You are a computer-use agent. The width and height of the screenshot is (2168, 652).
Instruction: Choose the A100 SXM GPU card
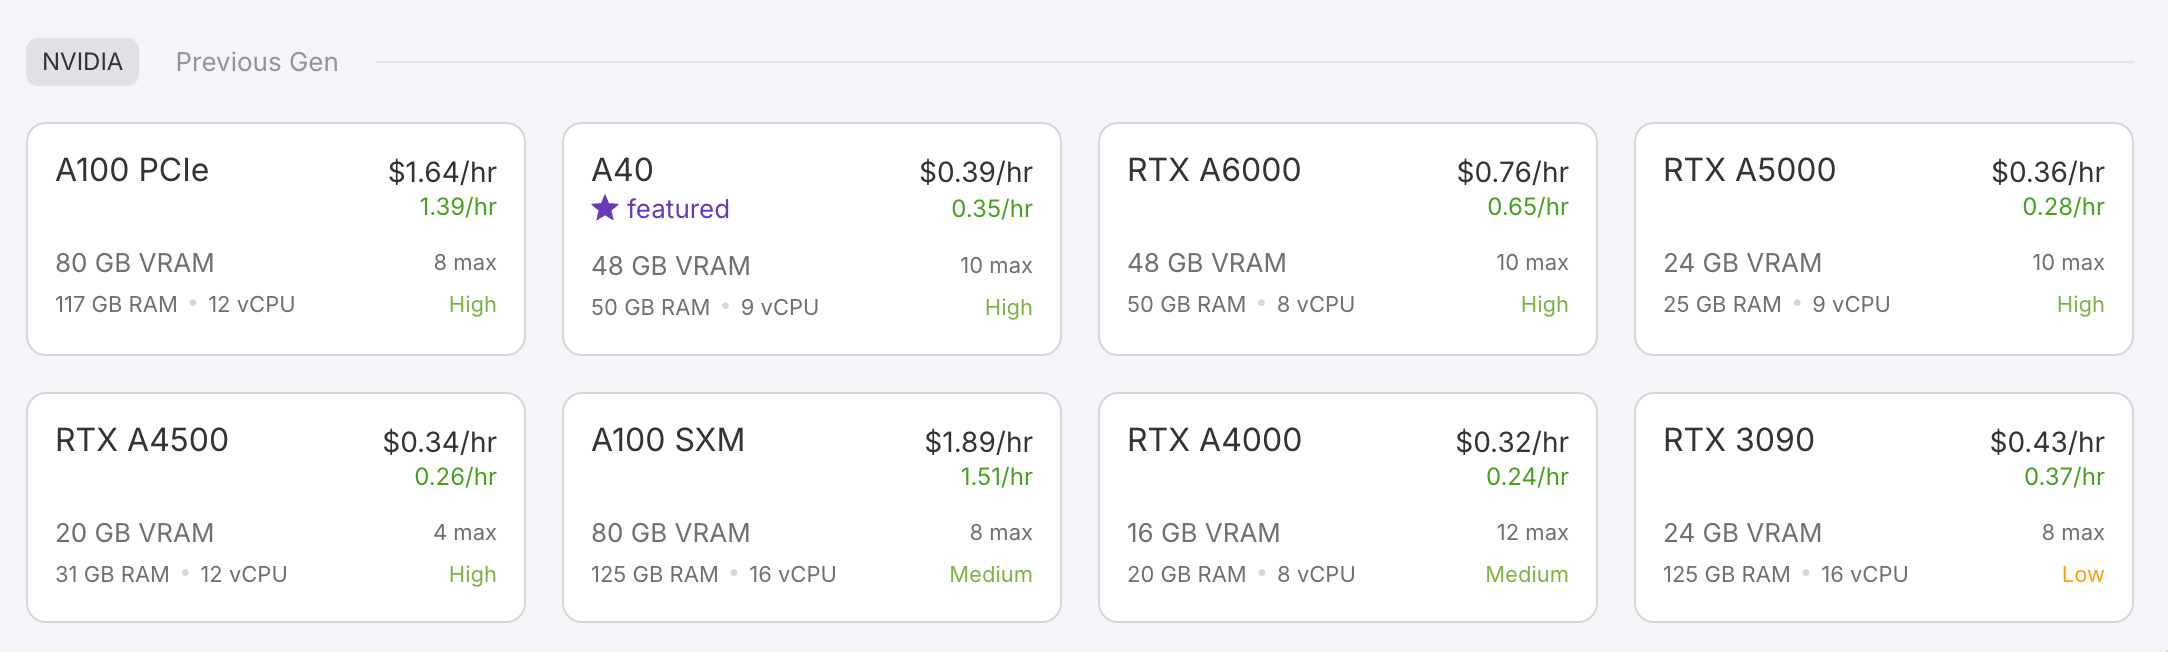[x=812, y=507]
